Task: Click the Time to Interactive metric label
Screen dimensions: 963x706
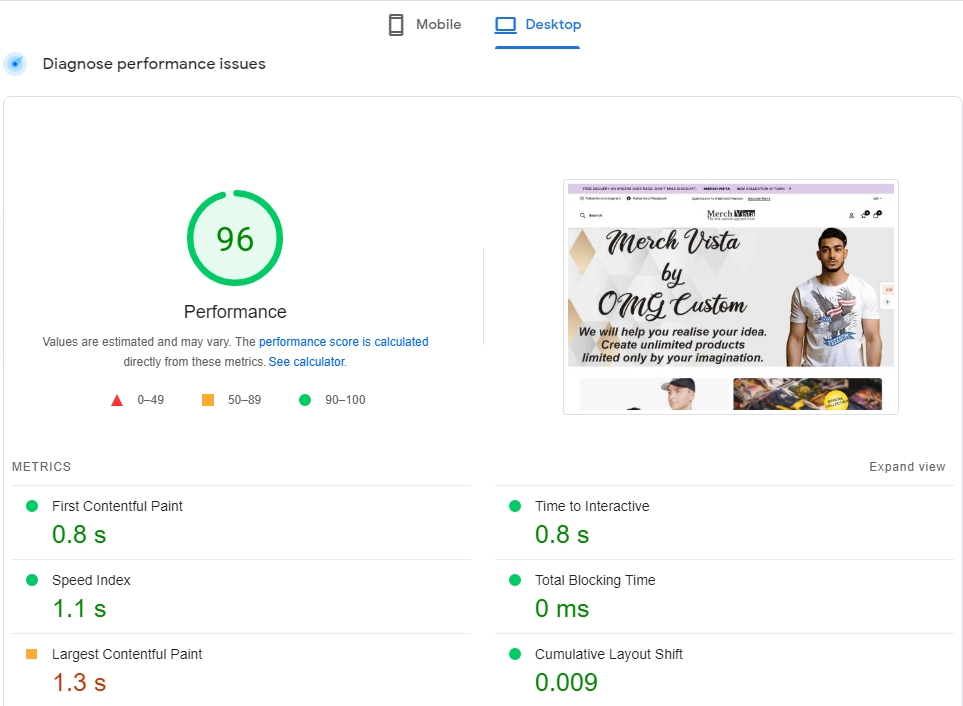Action: click(592, 506)
